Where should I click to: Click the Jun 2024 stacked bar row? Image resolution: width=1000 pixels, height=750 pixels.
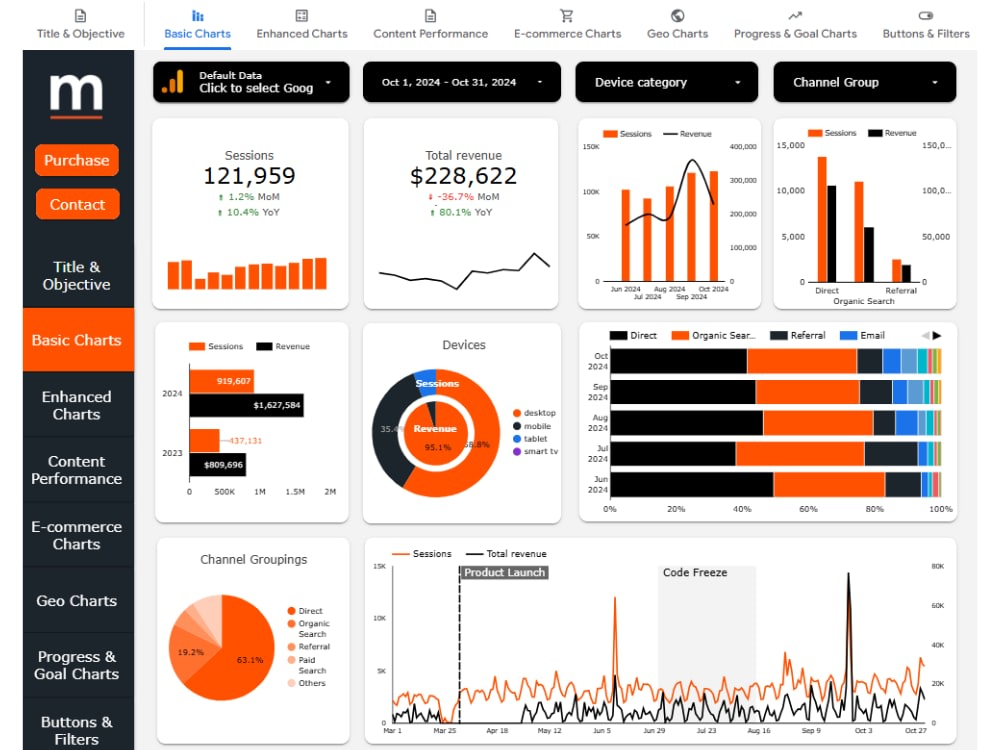click(776, 485)
